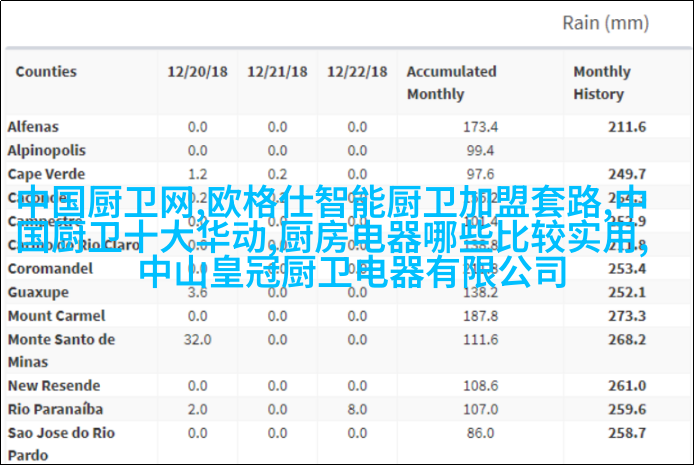Click the 12/21/18 column header

click(277, 72)
